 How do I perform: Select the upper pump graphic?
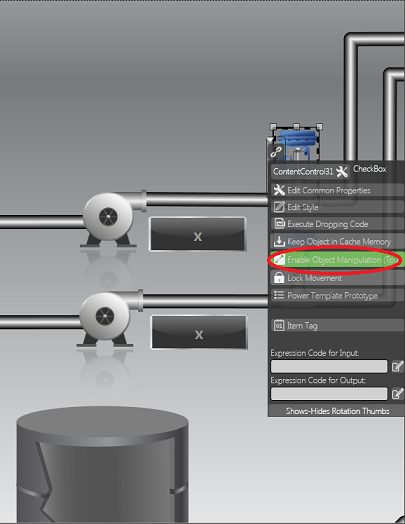click(108, 220)
